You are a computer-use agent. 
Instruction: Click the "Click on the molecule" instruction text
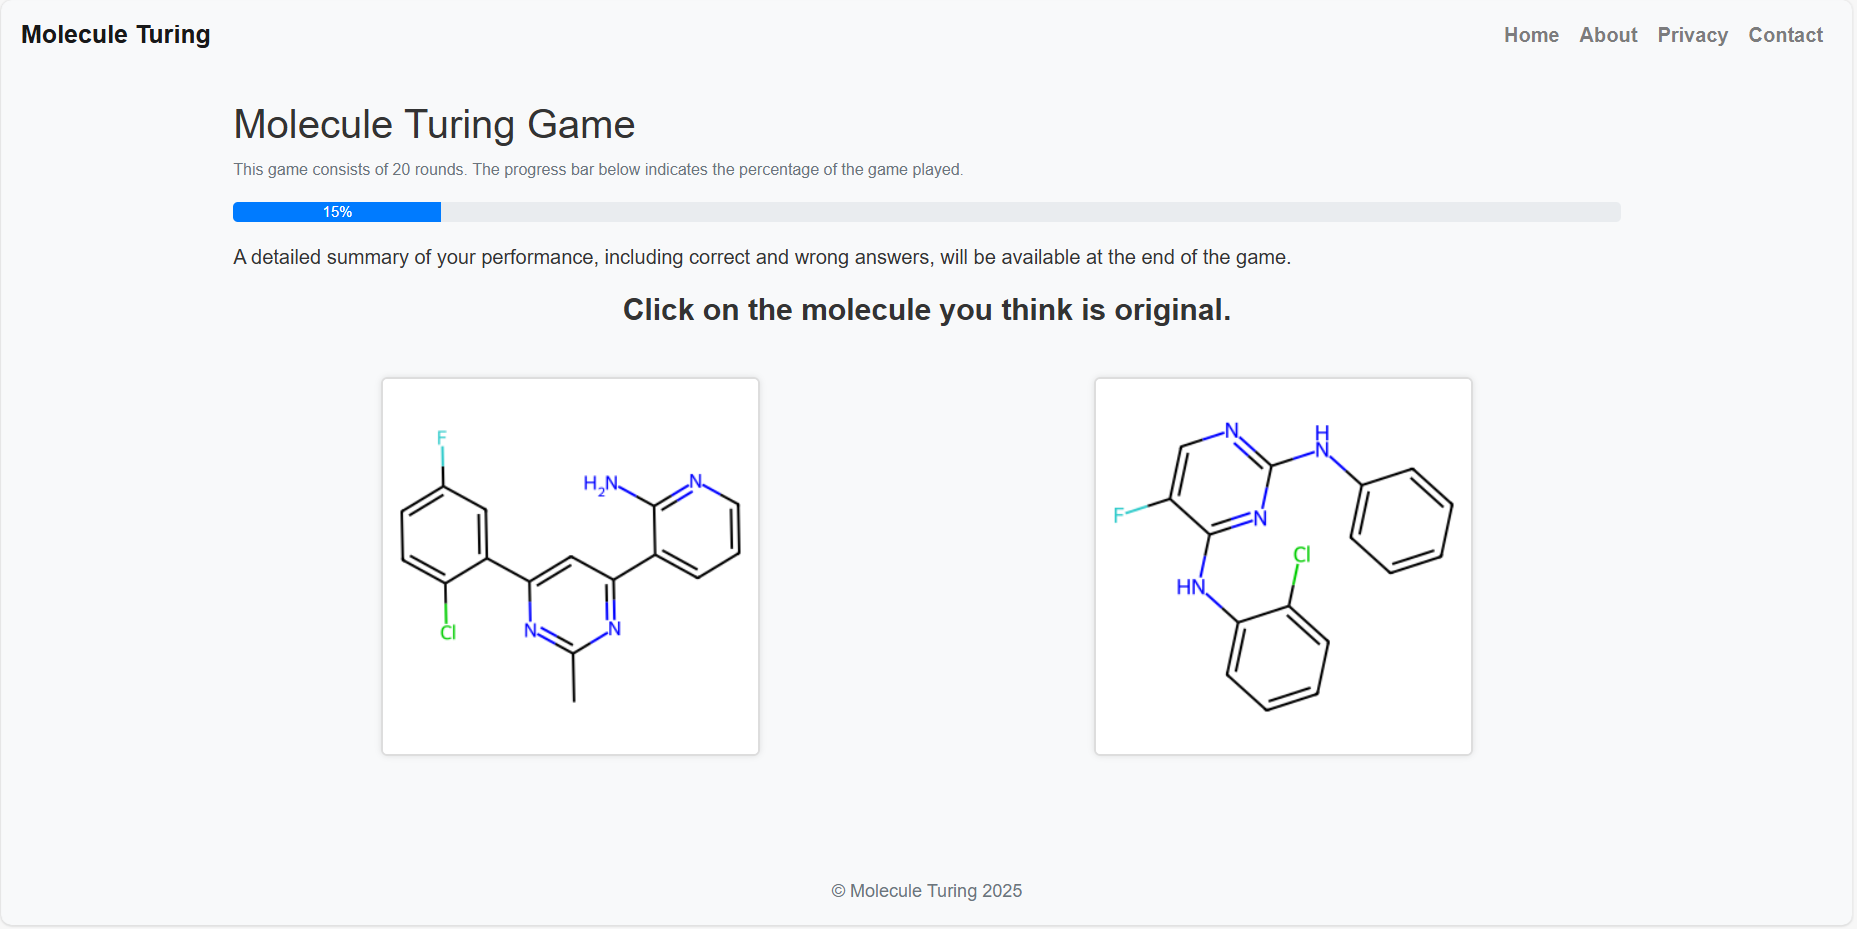pyautogui.click(x=926, y=310)
